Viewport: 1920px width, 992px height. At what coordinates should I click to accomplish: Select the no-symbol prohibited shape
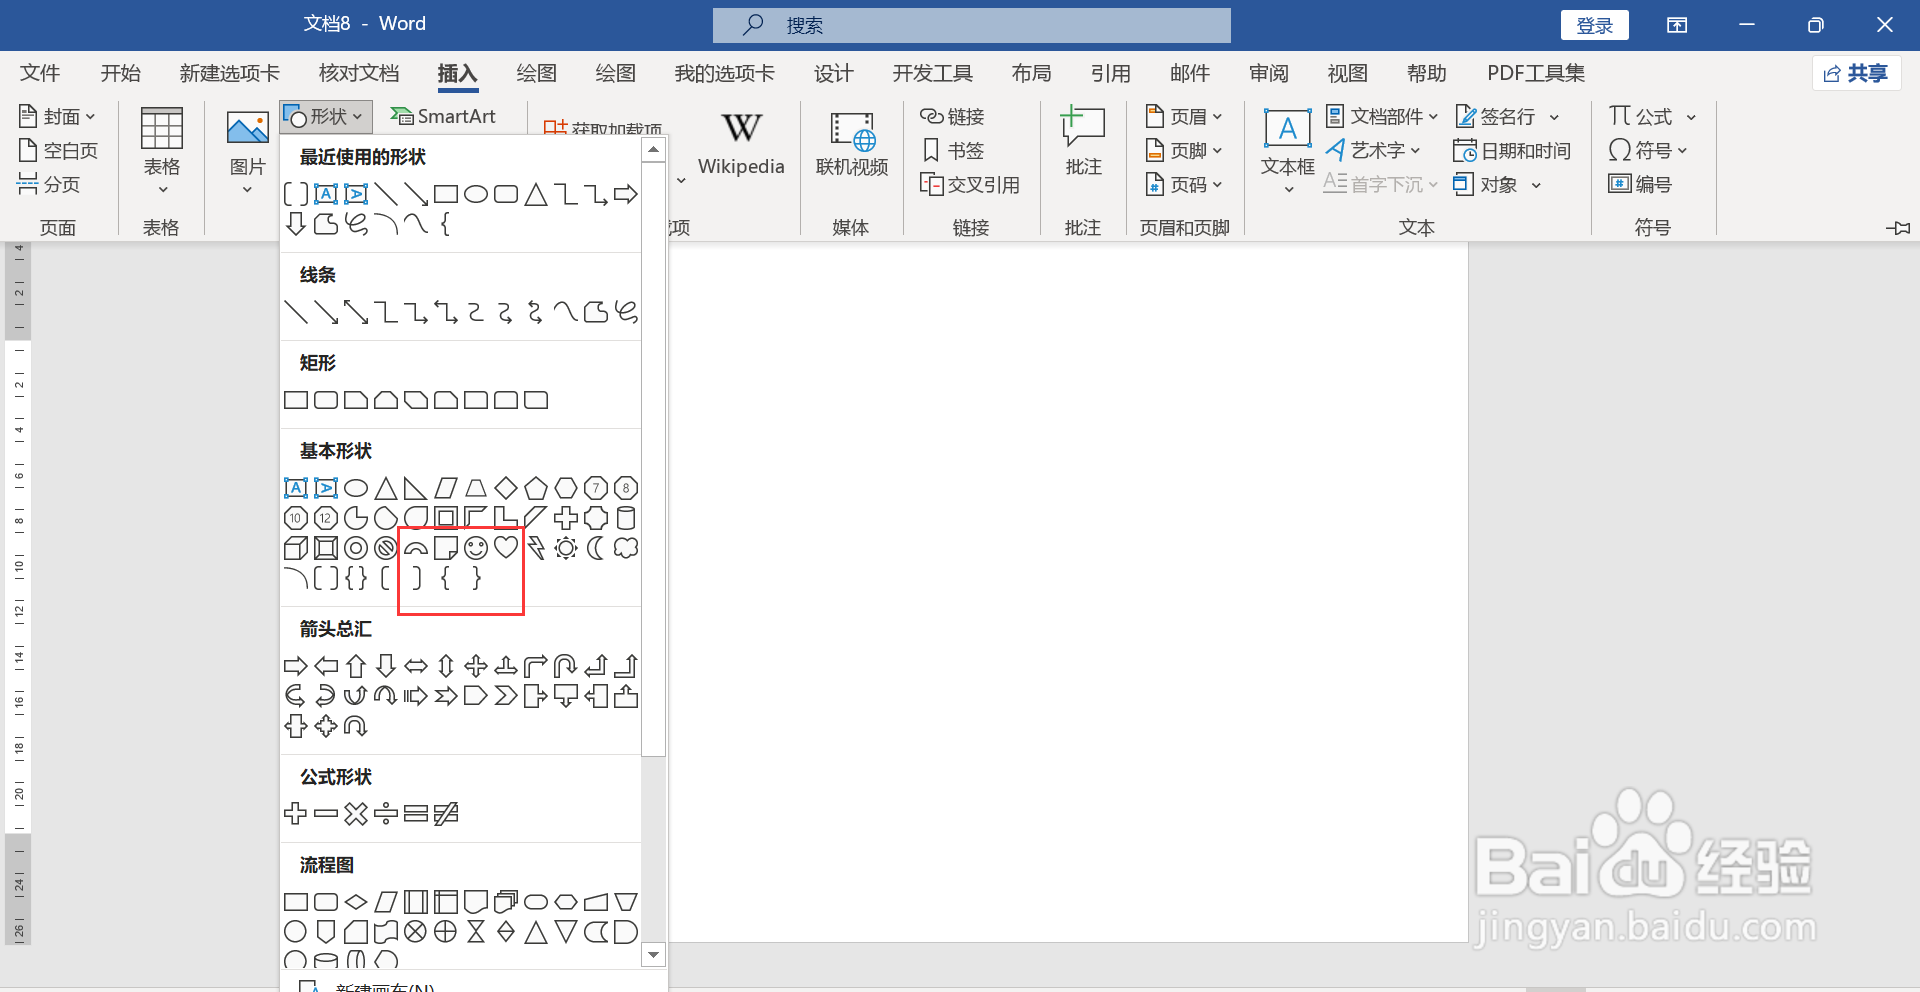(x=386, y=548)
